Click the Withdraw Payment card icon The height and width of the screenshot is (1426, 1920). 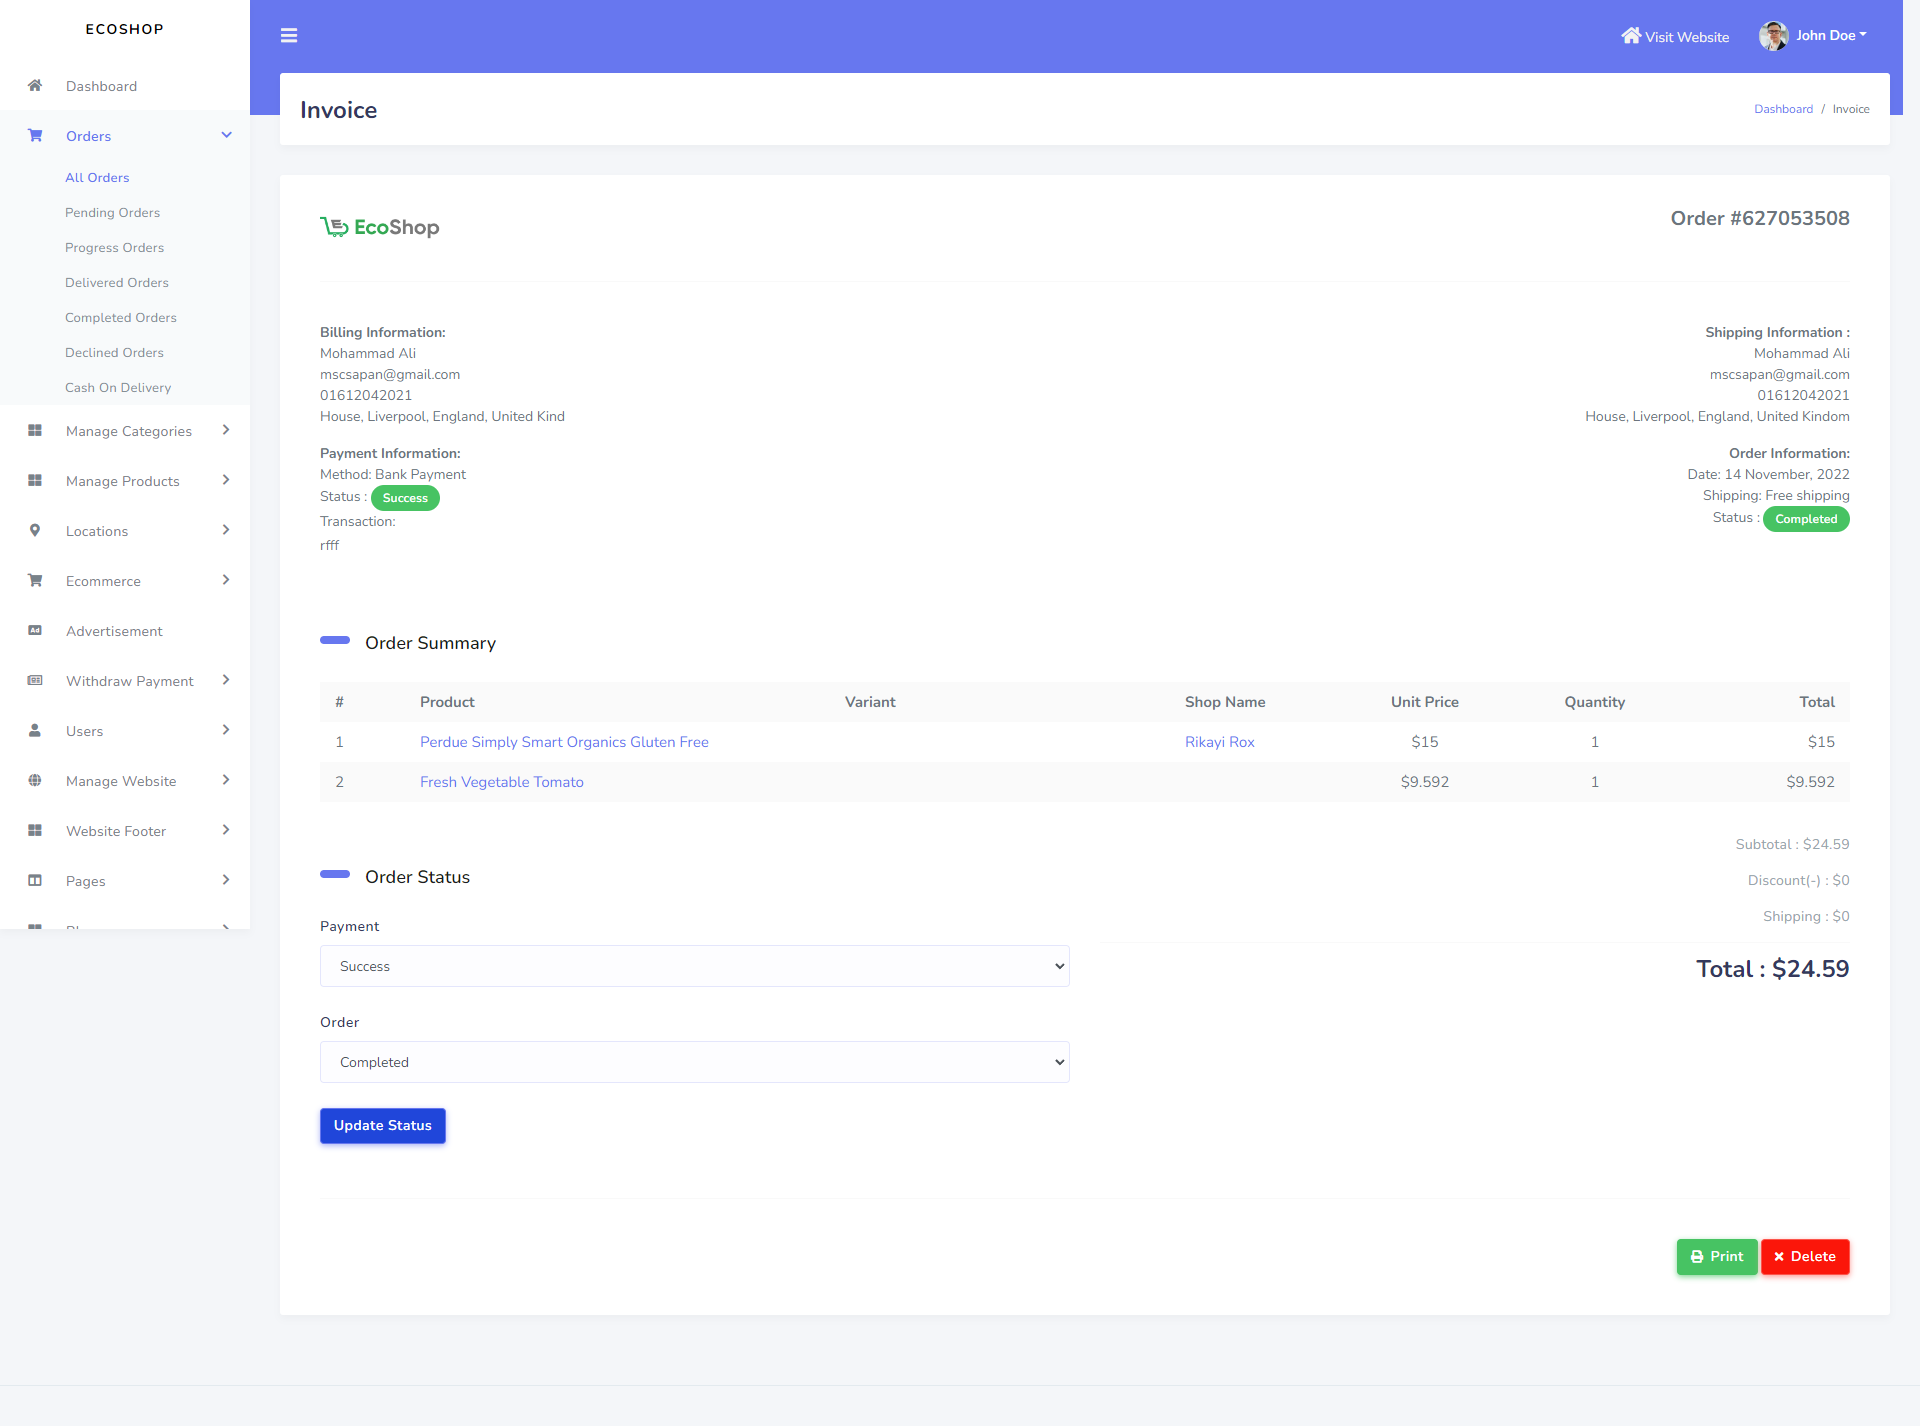(x=35, y=680)
